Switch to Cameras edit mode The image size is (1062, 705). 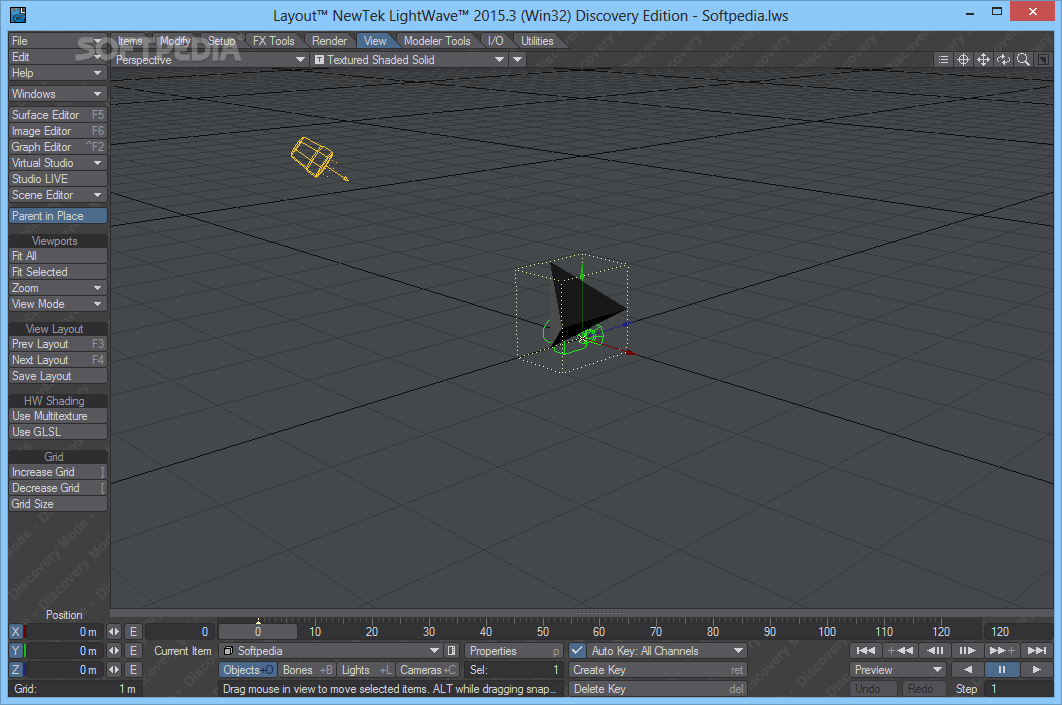pyautogui.click(x=427, y=669)
